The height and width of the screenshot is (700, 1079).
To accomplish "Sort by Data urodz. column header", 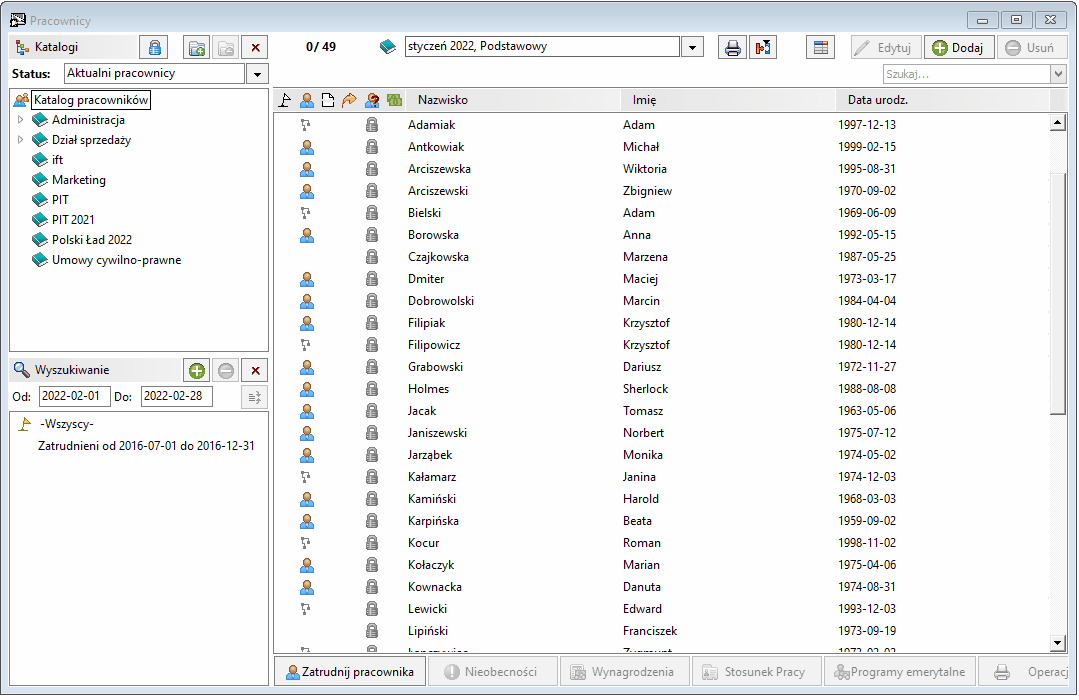I will [943, 100].
